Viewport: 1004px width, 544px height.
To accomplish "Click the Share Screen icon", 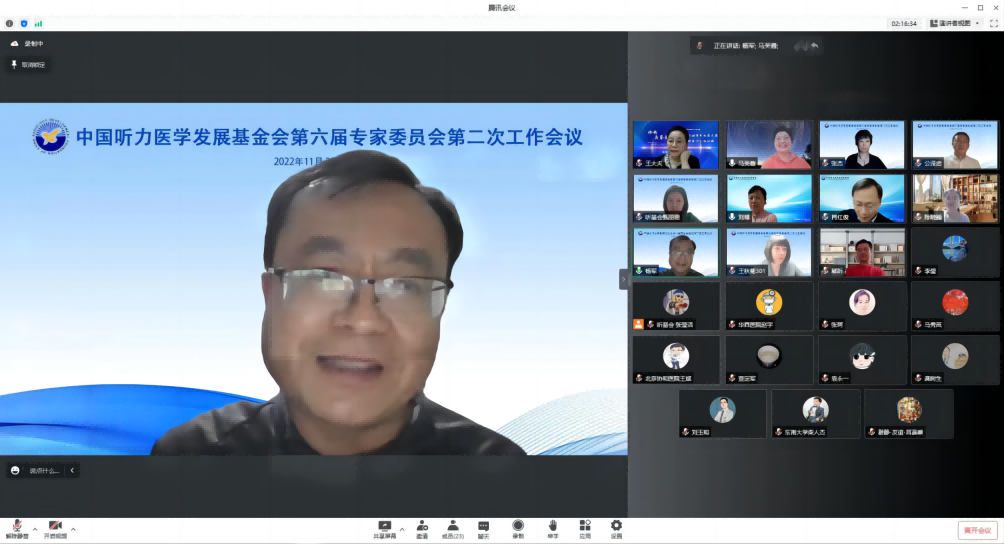I will pos(384,526).
